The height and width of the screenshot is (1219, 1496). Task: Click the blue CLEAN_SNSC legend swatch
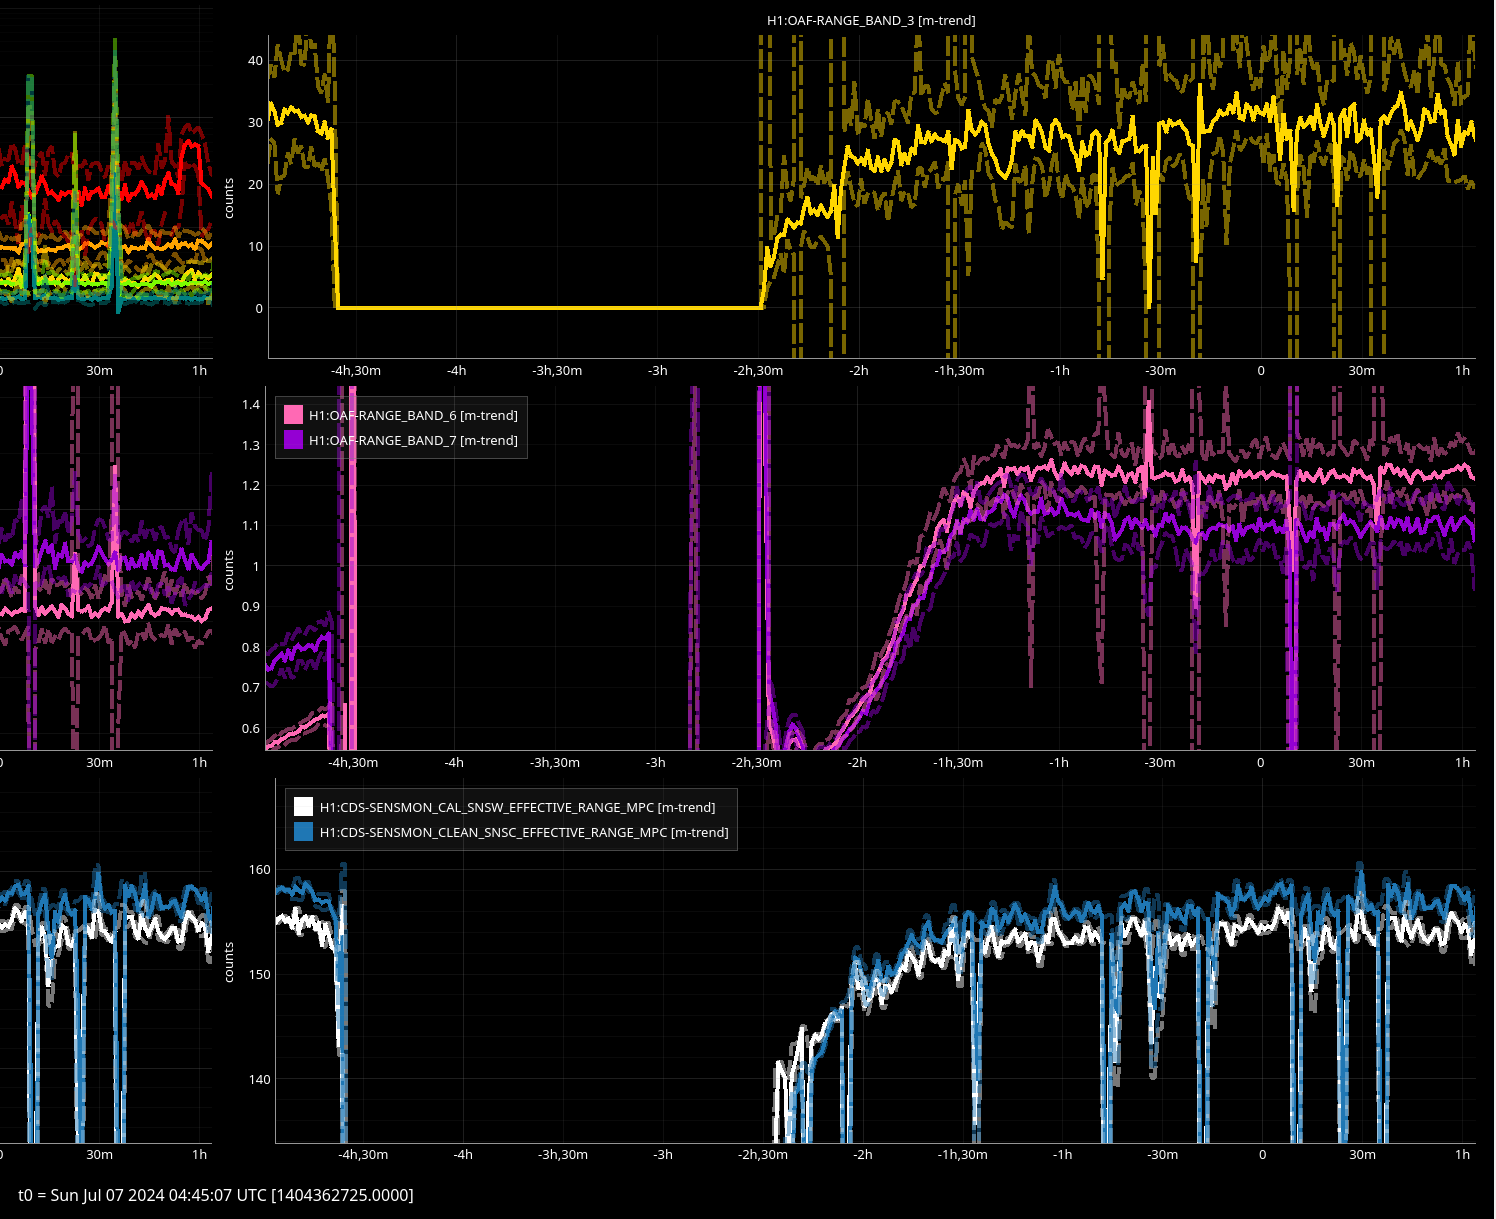click(304, 832)
